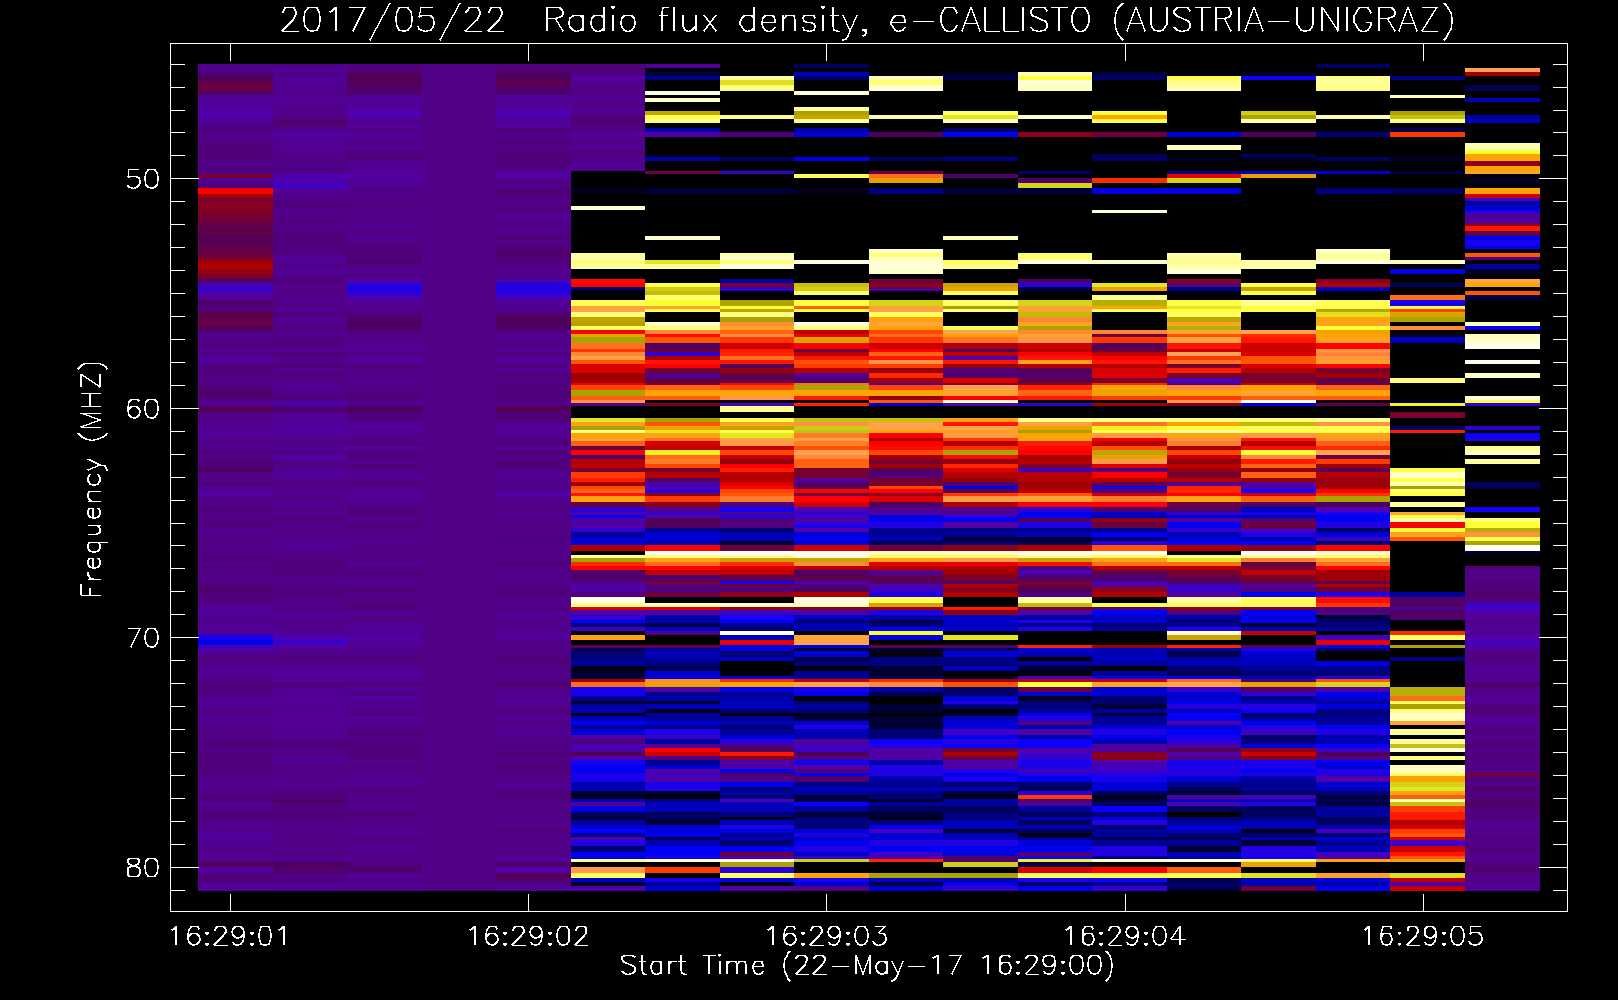Click the 16:29:03 time tick label

[826, 936]
